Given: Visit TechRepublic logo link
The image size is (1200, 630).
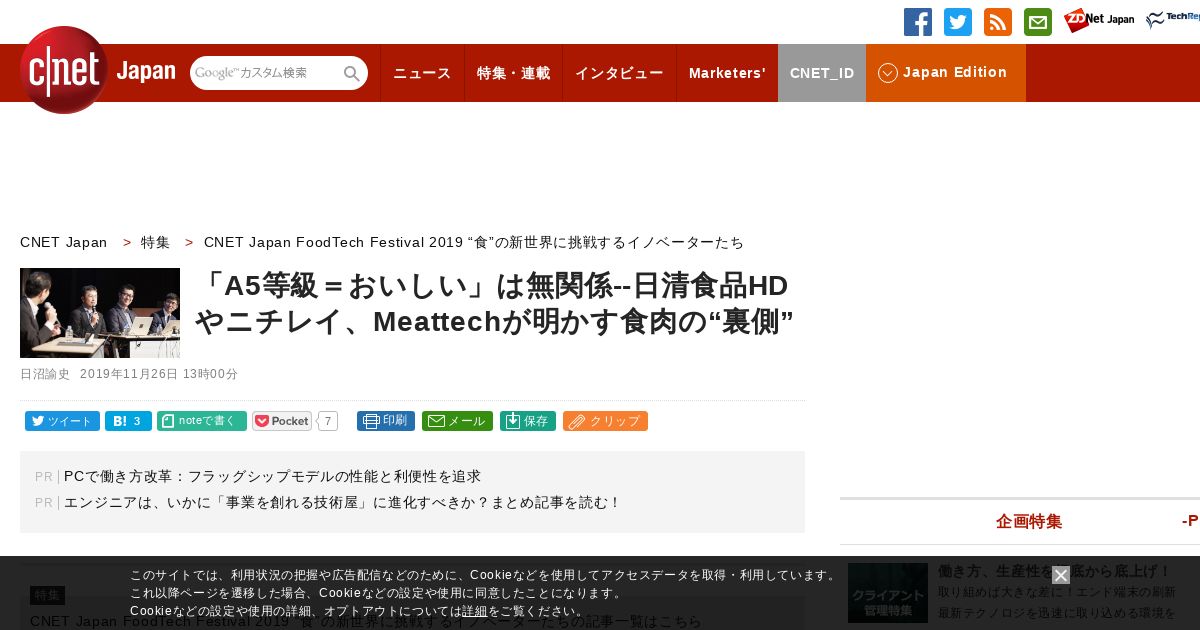Looking at the screenshot, I should 1173,20.
